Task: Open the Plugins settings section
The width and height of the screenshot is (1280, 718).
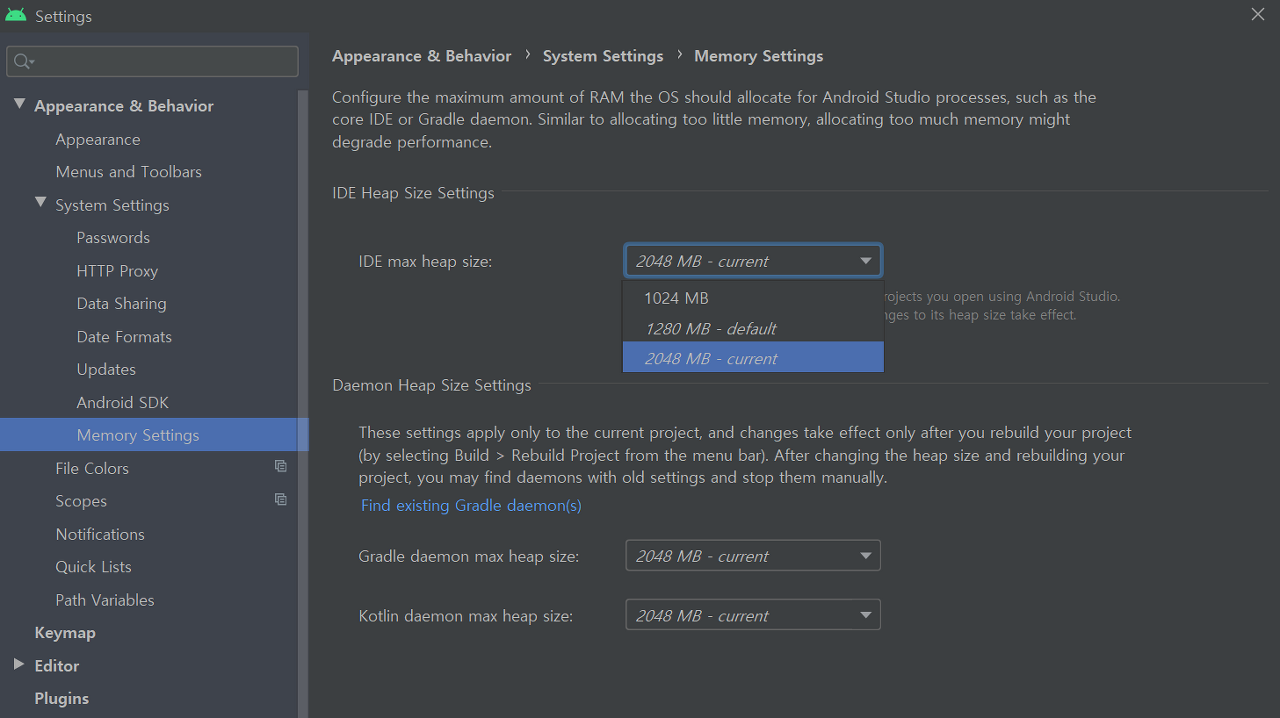Action: pos(61,698)
